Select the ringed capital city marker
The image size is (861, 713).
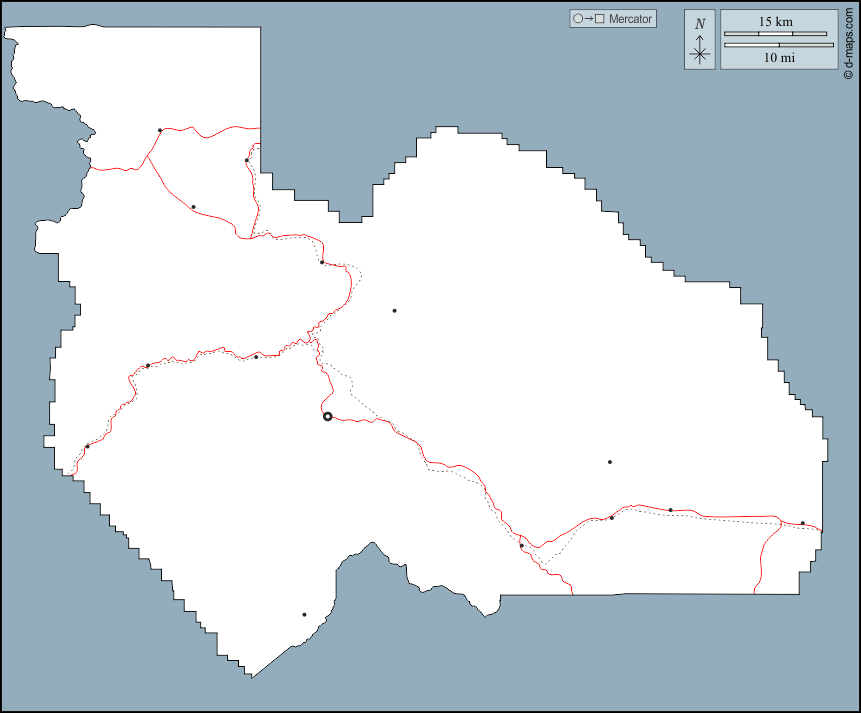point(327,416)
